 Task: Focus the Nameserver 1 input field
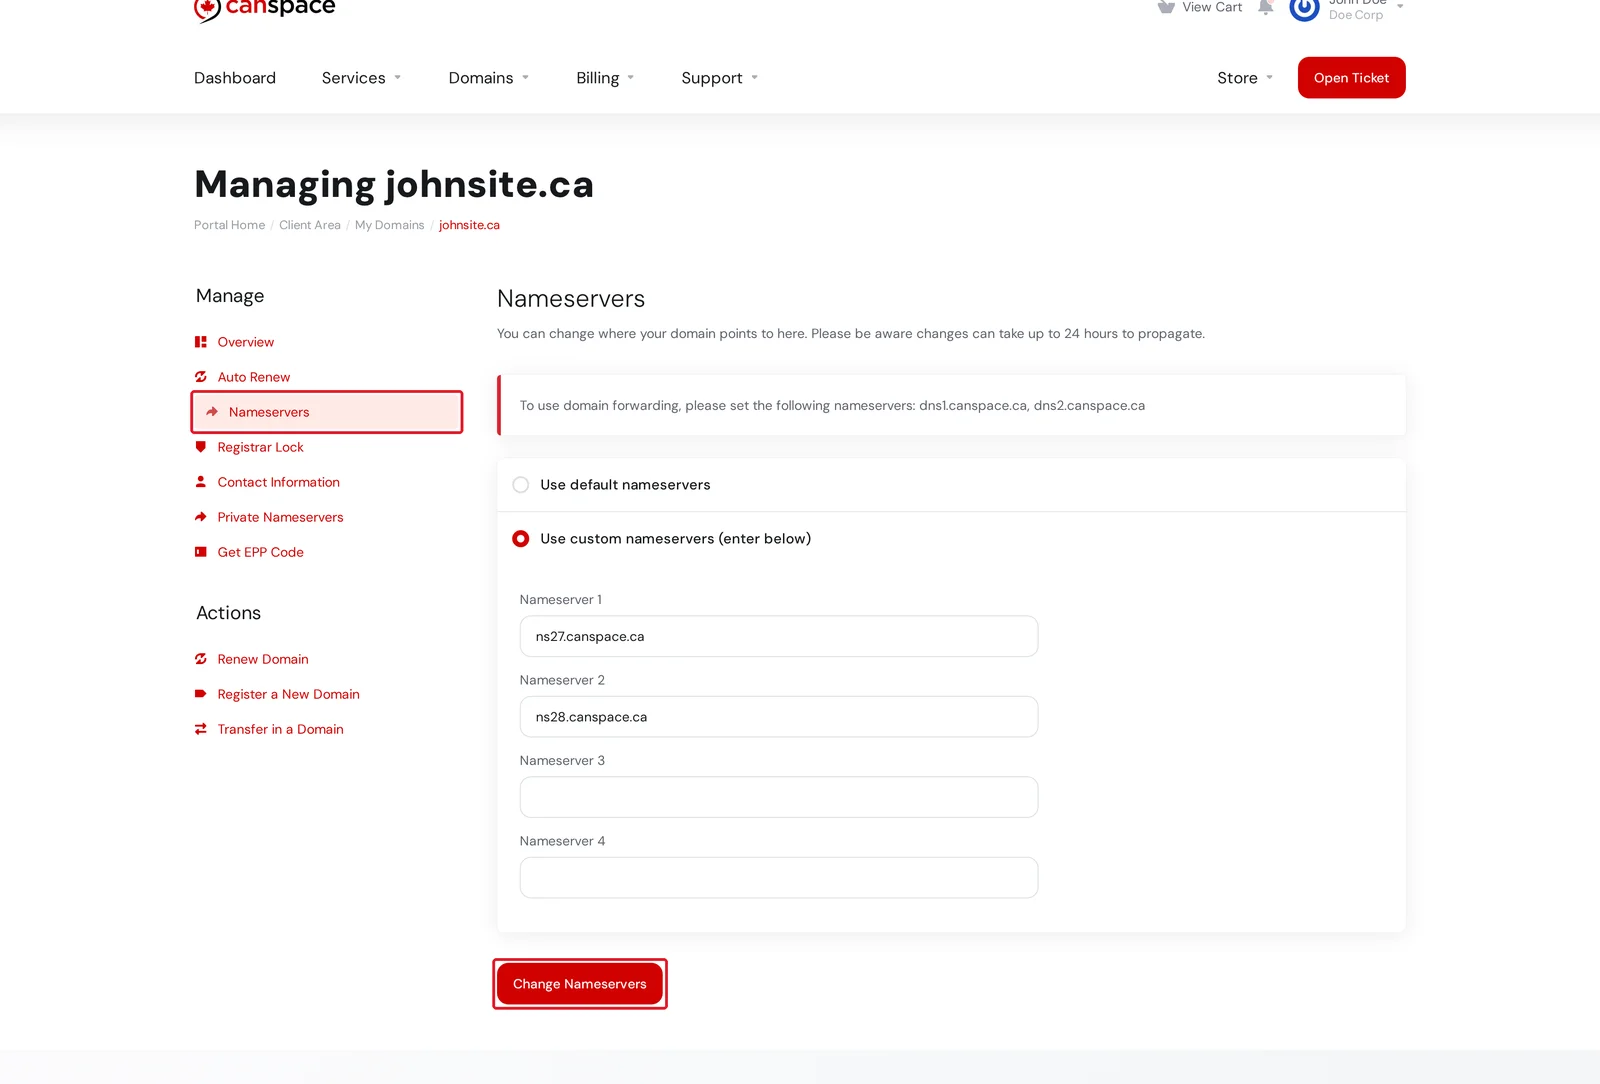pyautogui.click(x=779, y=636)
